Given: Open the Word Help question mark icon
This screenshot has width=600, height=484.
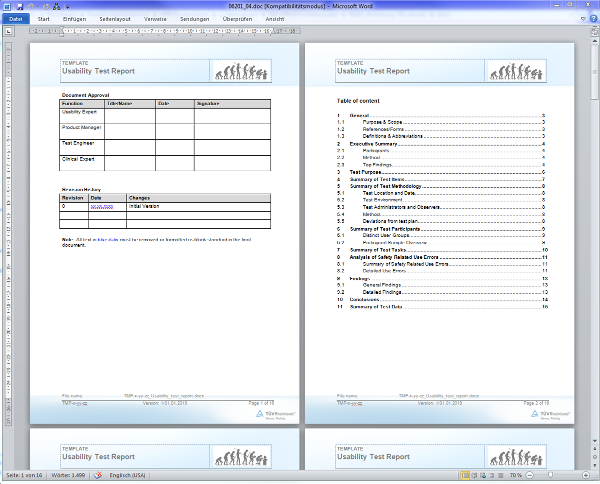Looking at the screenshot, I should 591,19.
